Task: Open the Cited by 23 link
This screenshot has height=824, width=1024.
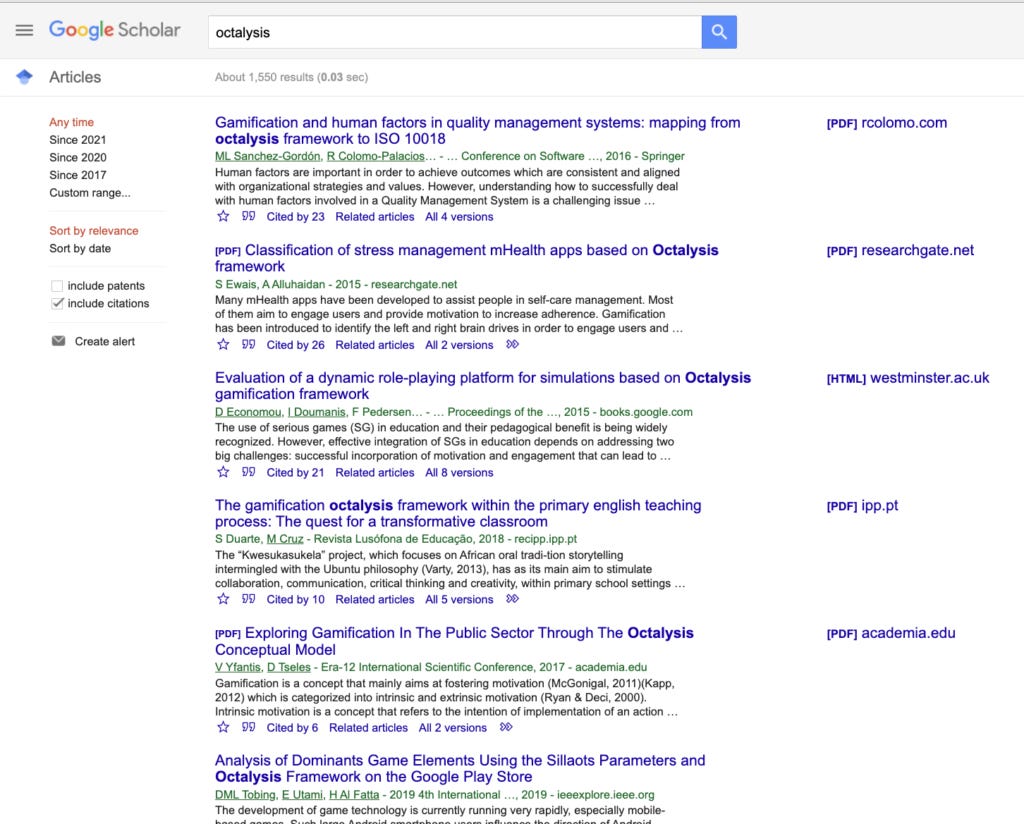Action: tap(295, 216)
